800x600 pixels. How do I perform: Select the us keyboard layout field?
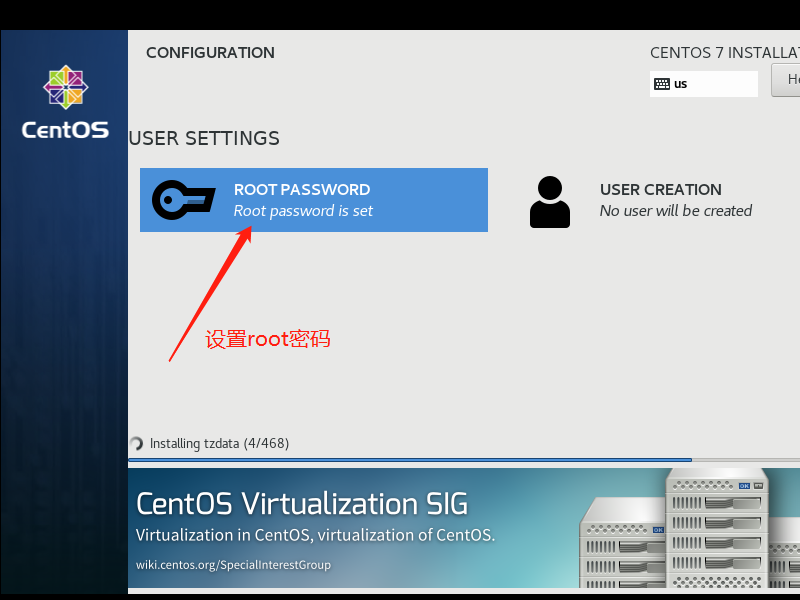tap(704, 84)
